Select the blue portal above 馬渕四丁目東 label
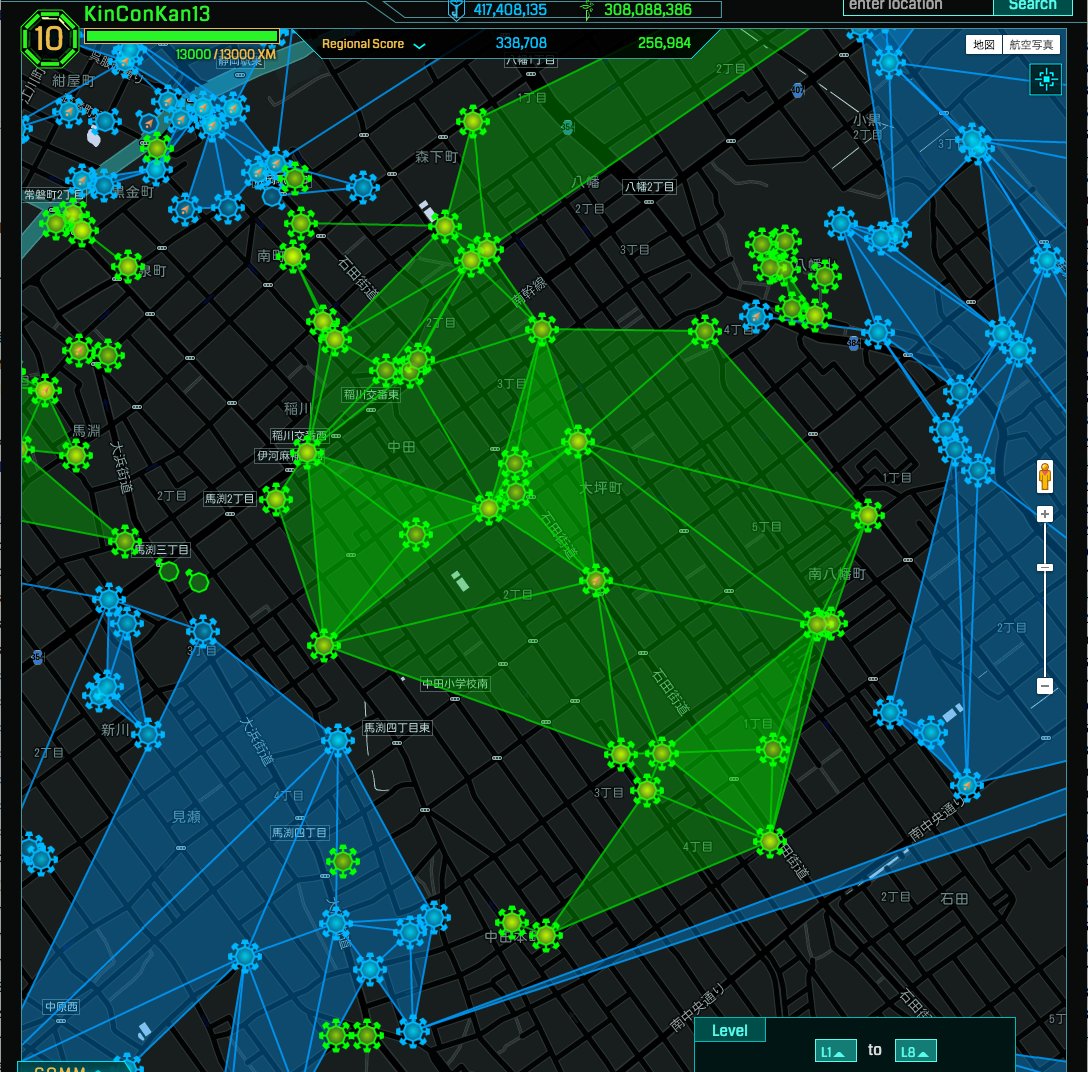 338,741
